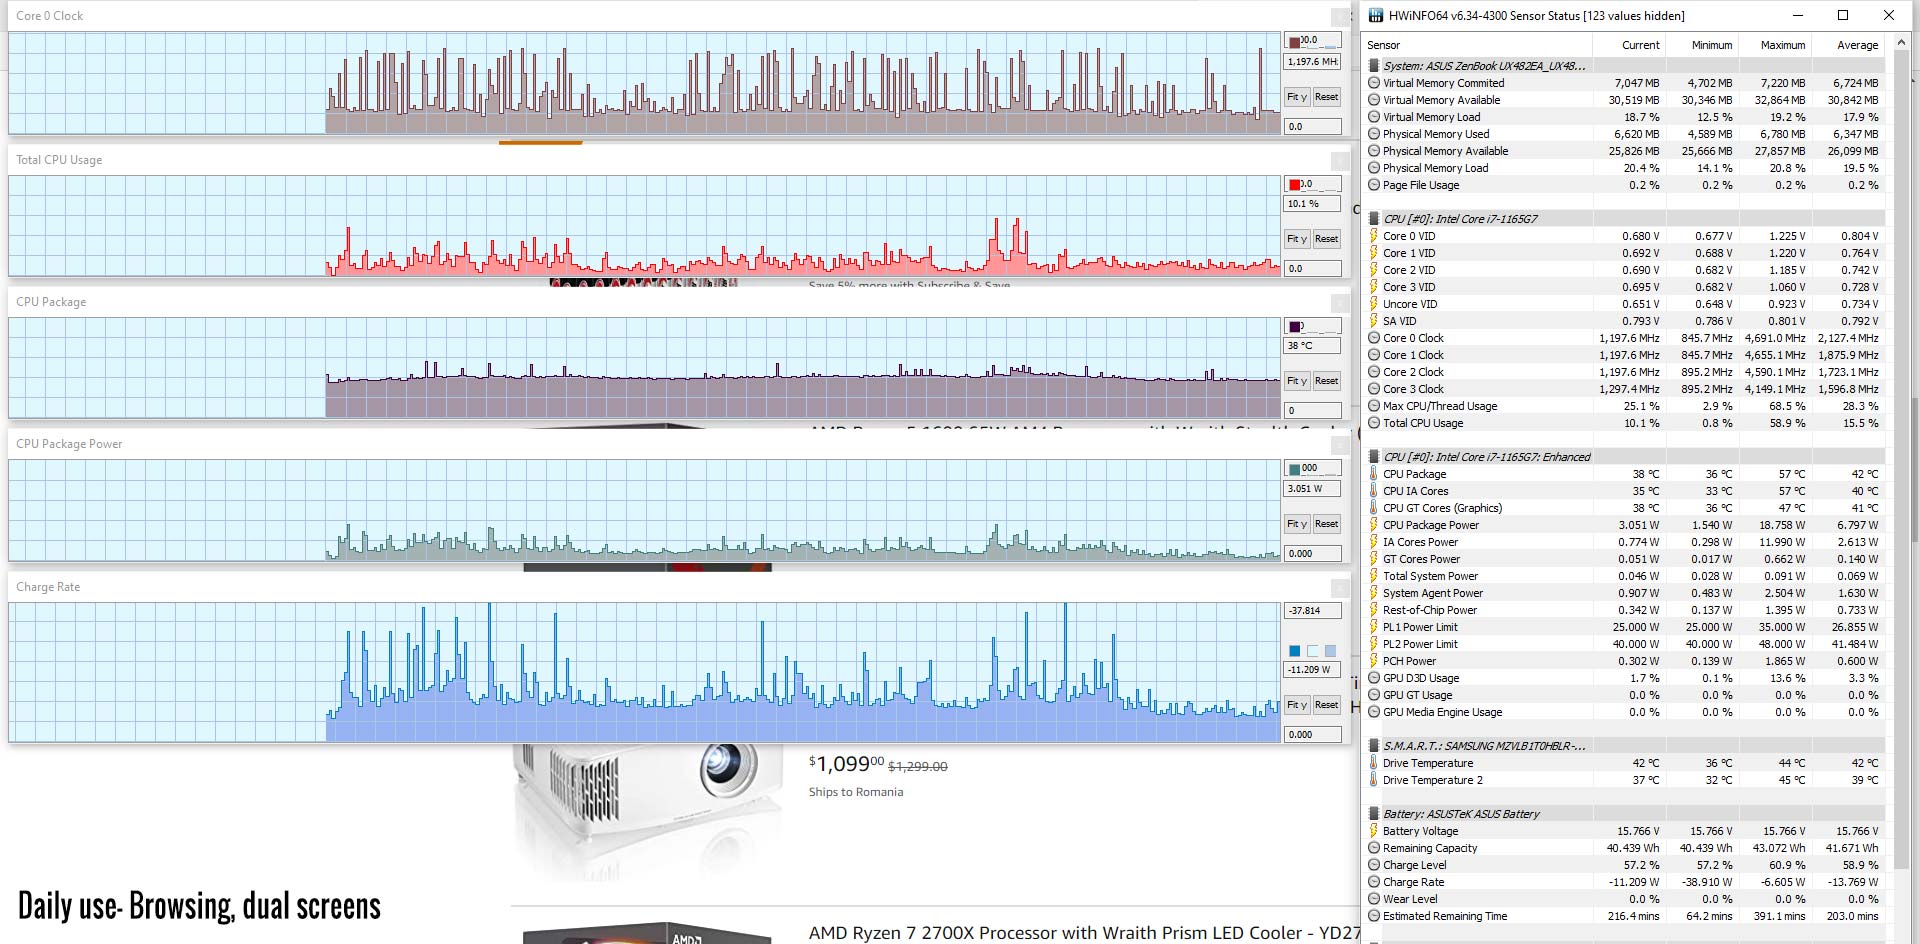
Task: Pick the dark blue Charge Rate color swatch
Action: (1295, 651)
